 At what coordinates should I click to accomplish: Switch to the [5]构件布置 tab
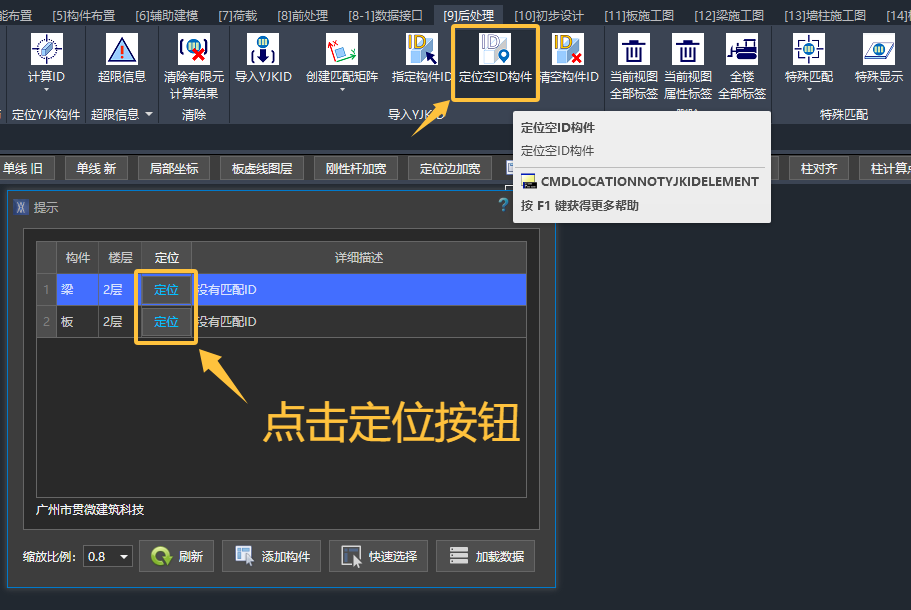(84, 15)
